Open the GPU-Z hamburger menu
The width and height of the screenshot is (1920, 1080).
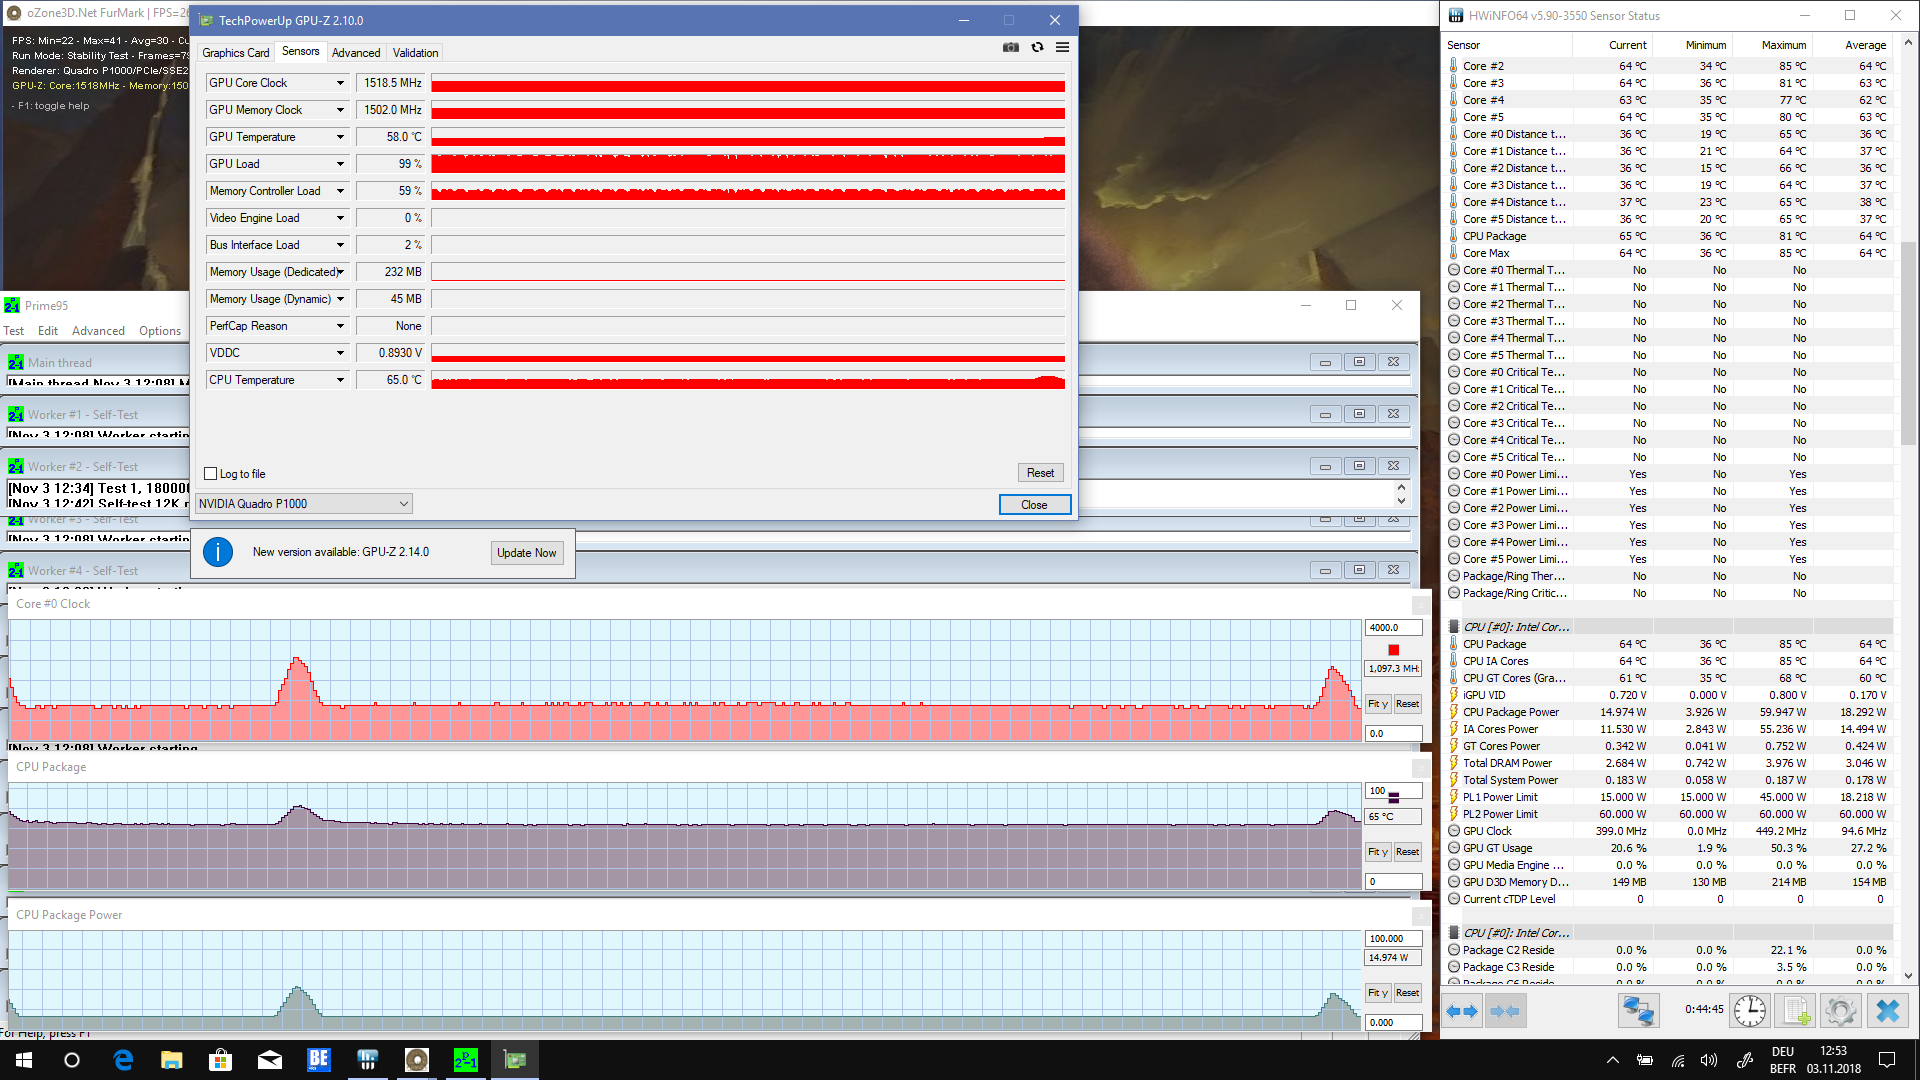(x=1062, y=47)
